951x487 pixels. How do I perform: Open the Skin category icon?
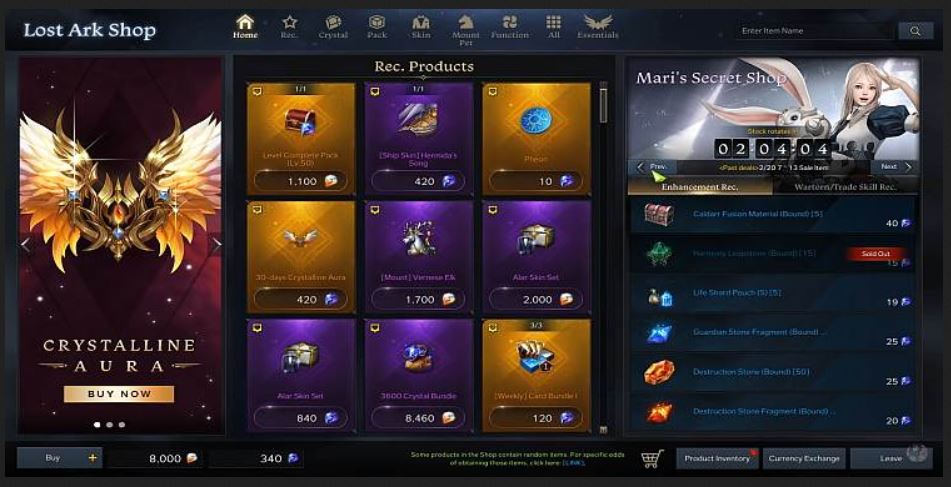pyautogui.click(x=421, y=23)
